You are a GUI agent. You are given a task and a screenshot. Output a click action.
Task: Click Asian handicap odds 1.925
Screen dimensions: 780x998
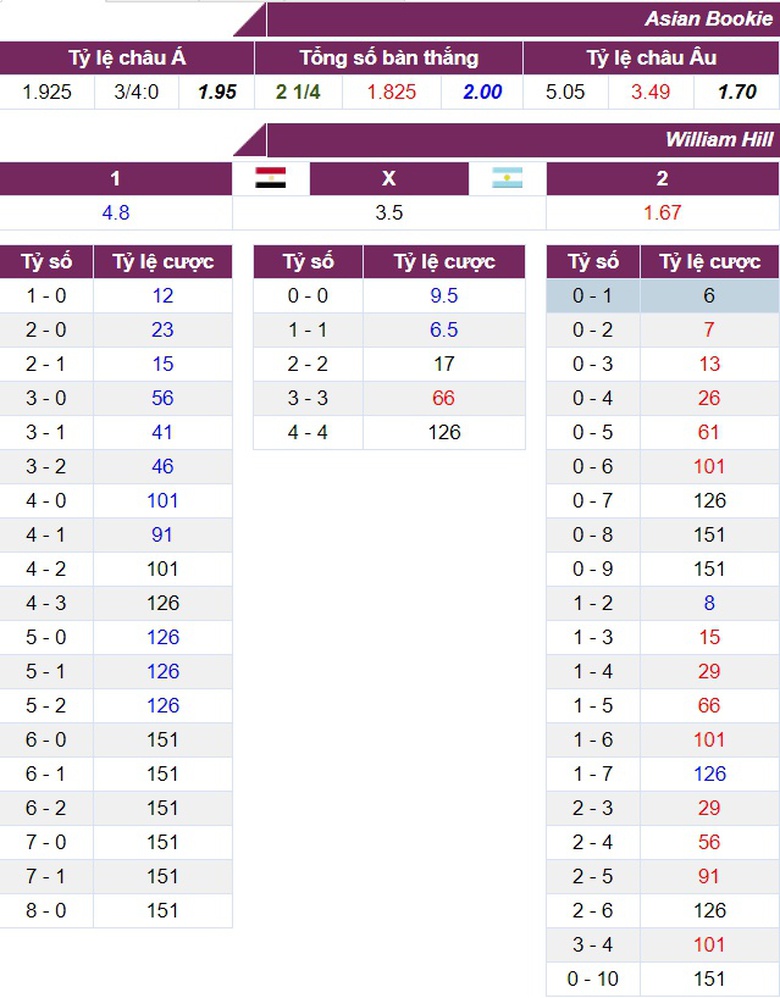[x=47, y=92]
